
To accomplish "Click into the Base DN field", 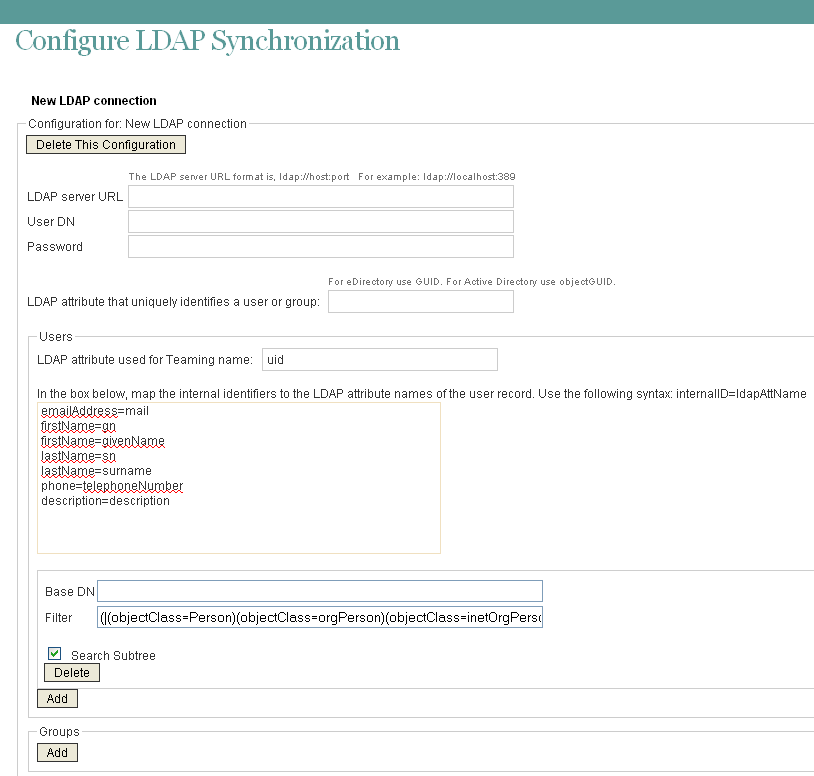I will (320, 590).
